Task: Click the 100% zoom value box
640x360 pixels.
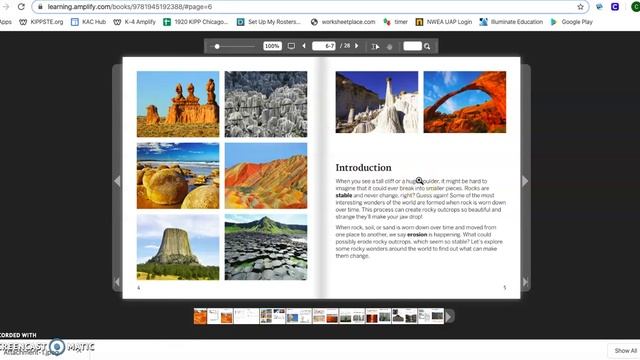Action: click(272, 46)
